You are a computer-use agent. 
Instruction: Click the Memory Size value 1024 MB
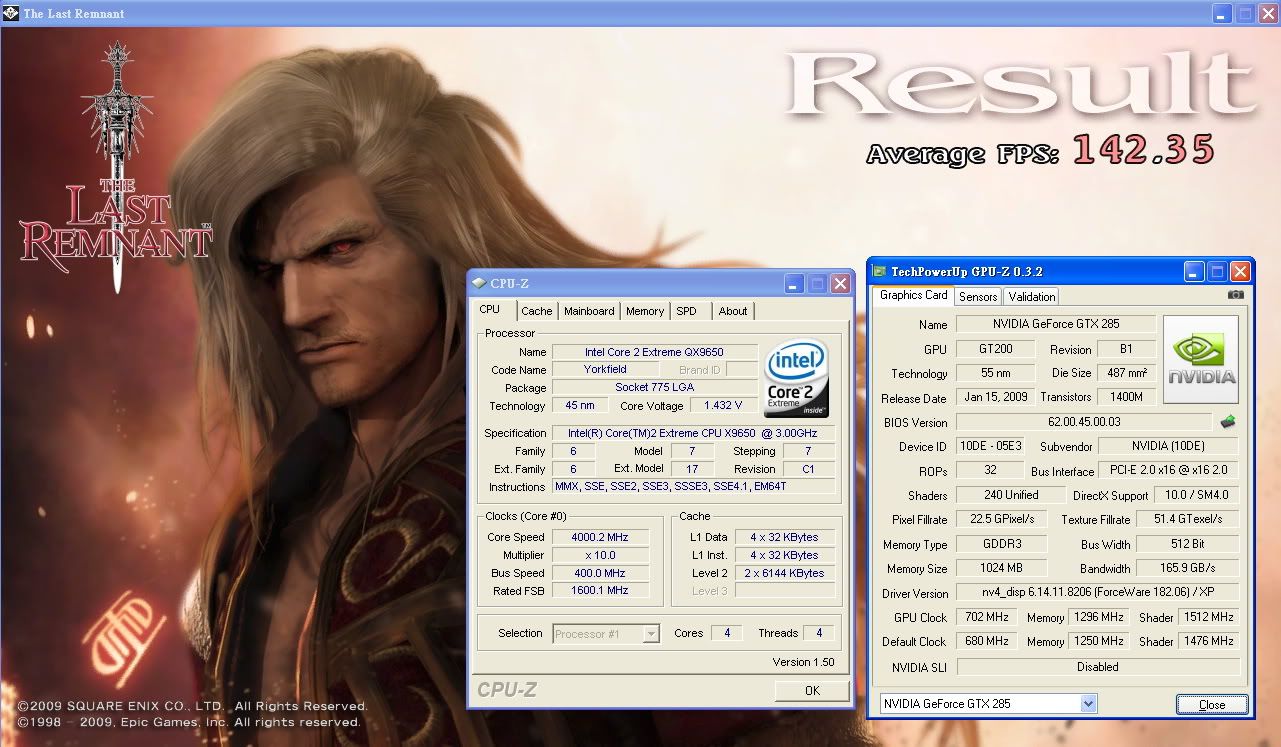(x=1002, y=568)
